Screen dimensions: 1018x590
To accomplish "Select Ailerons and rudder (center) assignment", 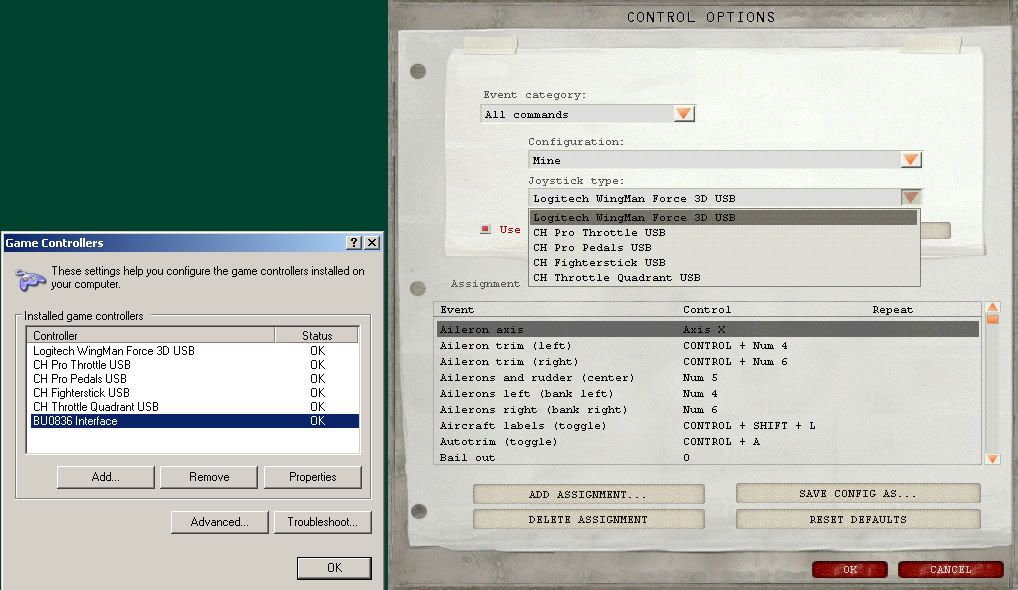I will click(708, 378).
